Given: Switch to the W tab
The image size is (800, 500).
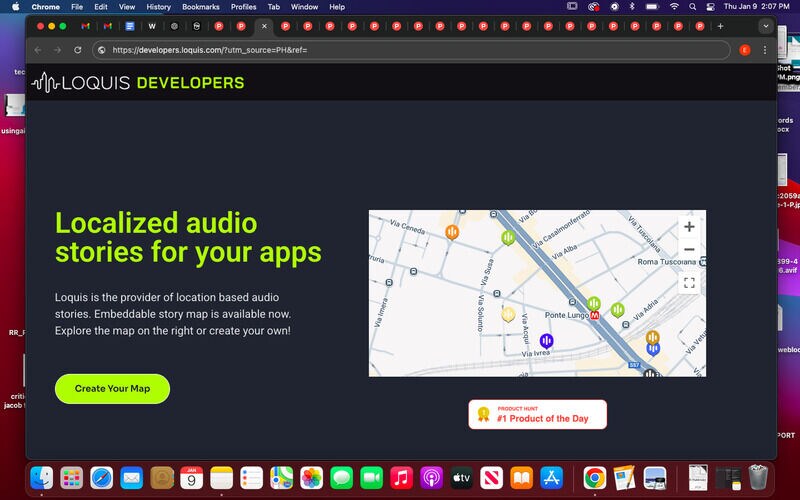Looking at the screenshot, I should pos(152,26).
